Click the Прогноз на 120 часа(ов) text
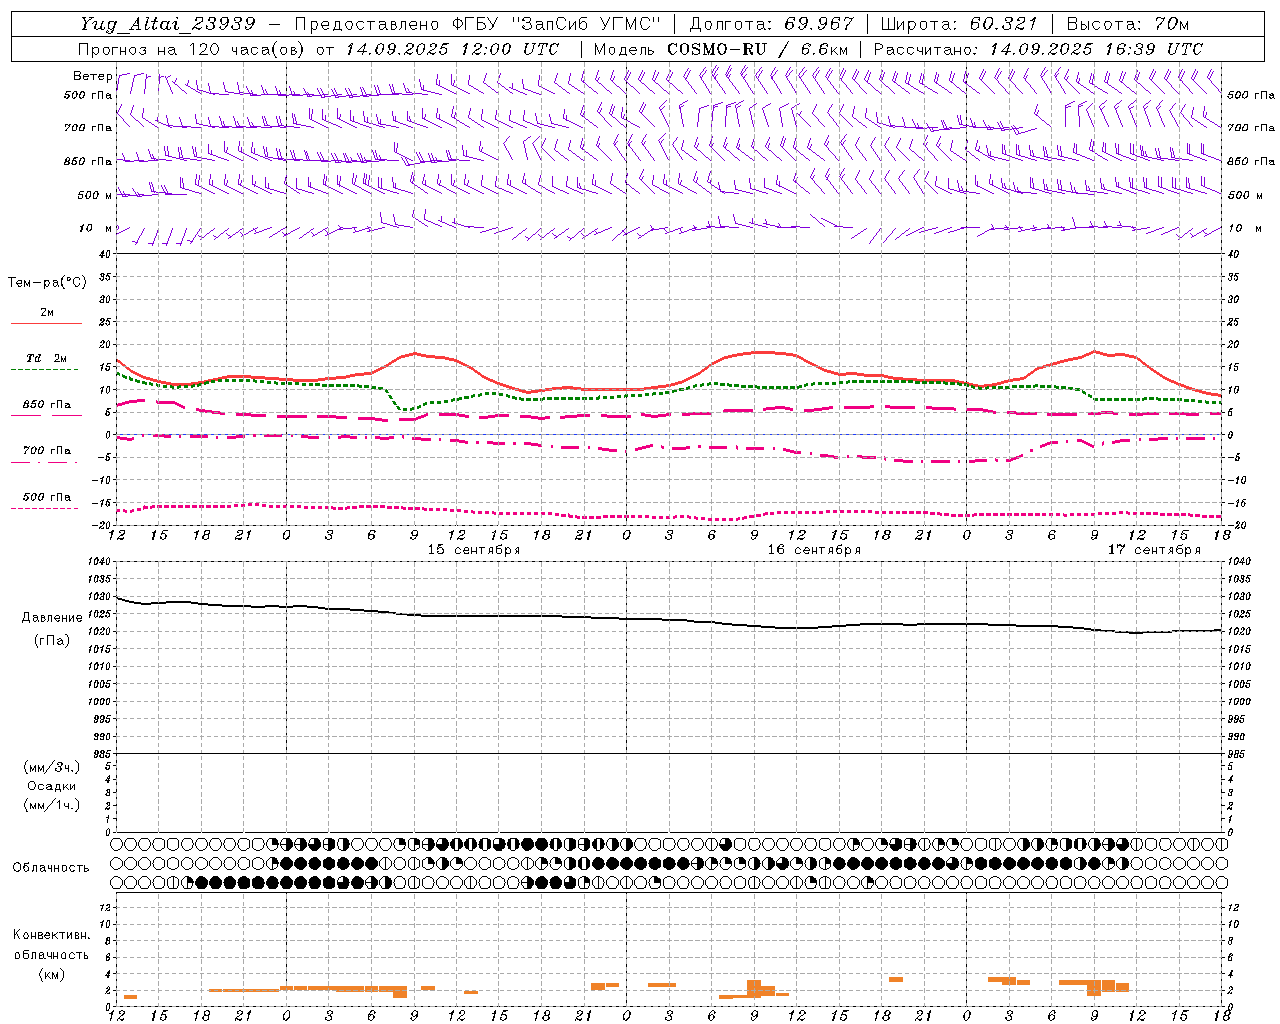This screenshot has width=1280, height=1024. click(x=192, y=49)
